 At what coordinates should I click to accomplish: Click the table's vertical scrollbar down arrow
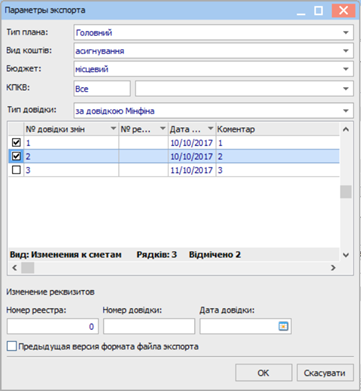(346, 255)
